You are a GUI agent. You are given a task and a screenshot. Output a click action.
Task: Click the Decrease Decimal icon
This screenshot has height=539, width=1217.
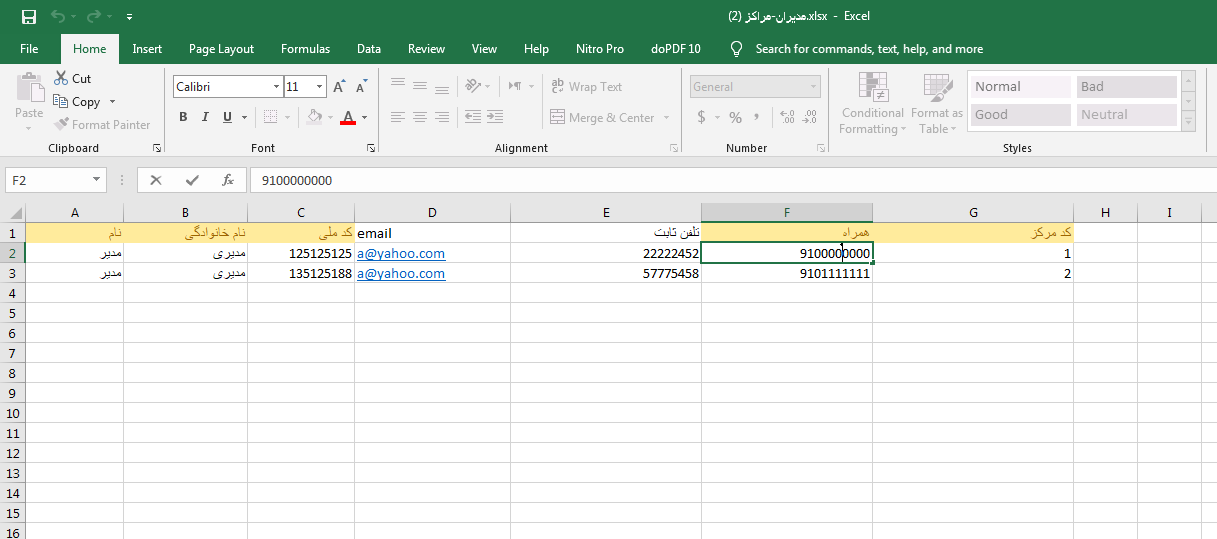pos(810,117)
